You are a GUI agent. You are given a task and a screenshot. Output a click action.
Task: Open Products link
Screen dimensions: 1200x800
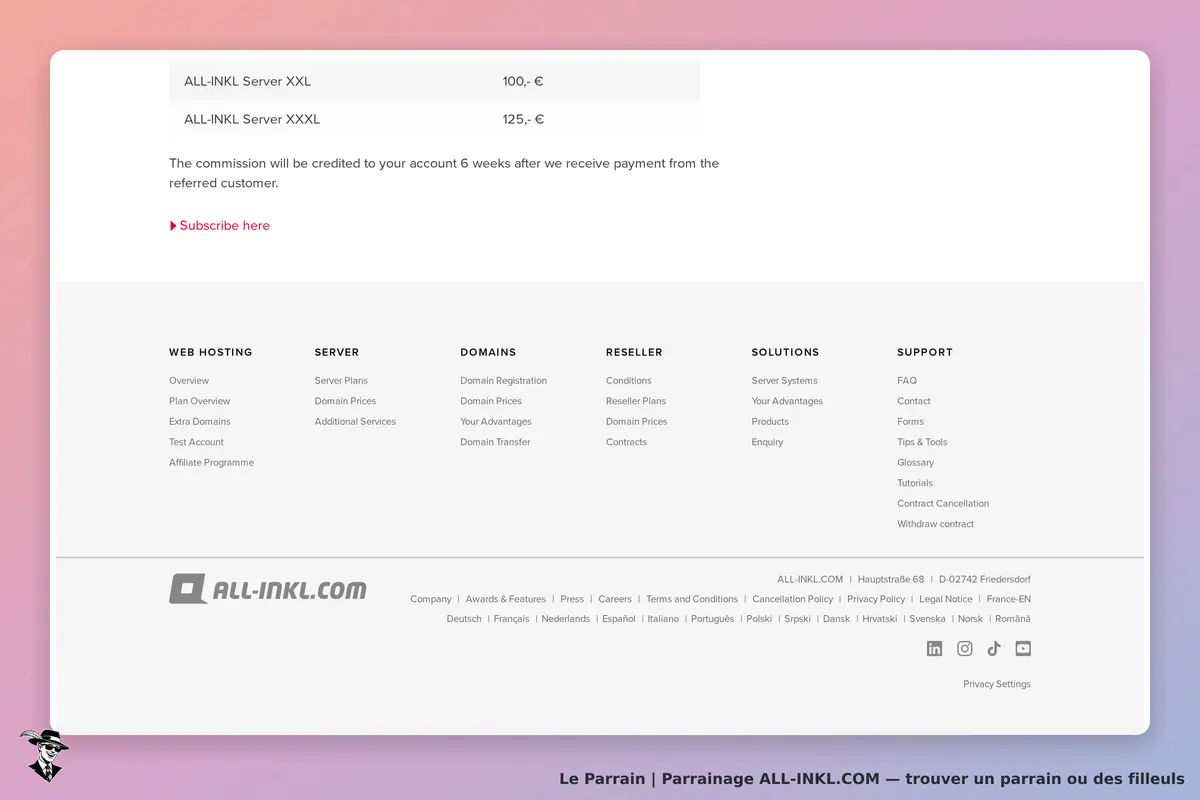click(x=770, y=422)
